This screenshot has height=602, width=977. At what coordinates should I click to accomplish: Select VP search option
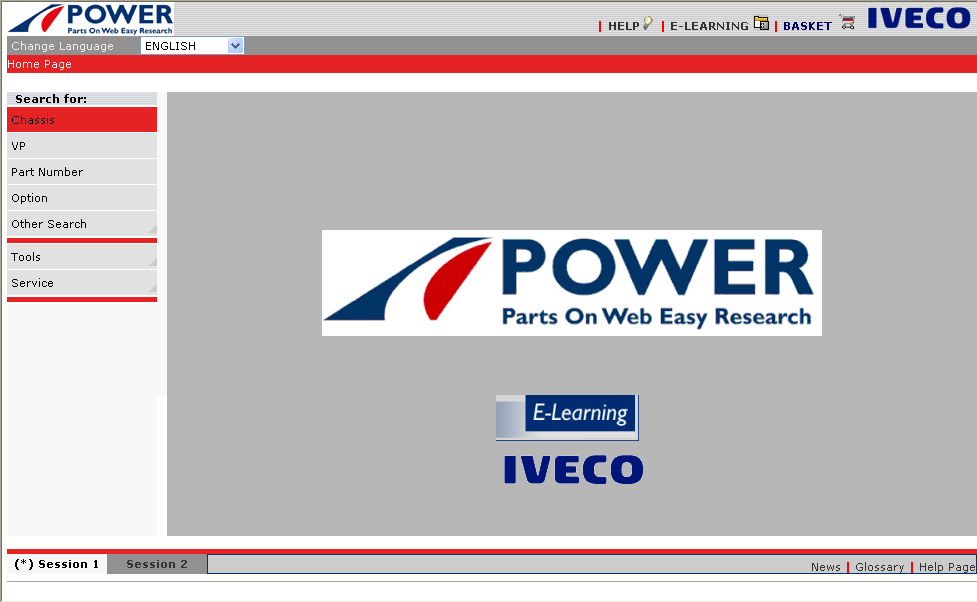coord(82,146)
